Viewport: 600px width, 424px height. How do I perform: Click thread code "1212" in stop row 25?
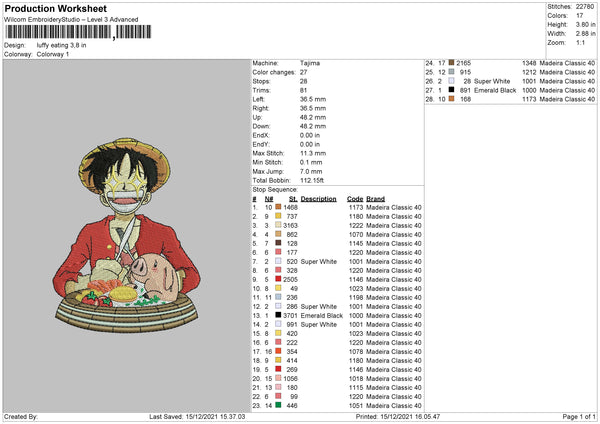pyautogui.click(x=529, y=72)
